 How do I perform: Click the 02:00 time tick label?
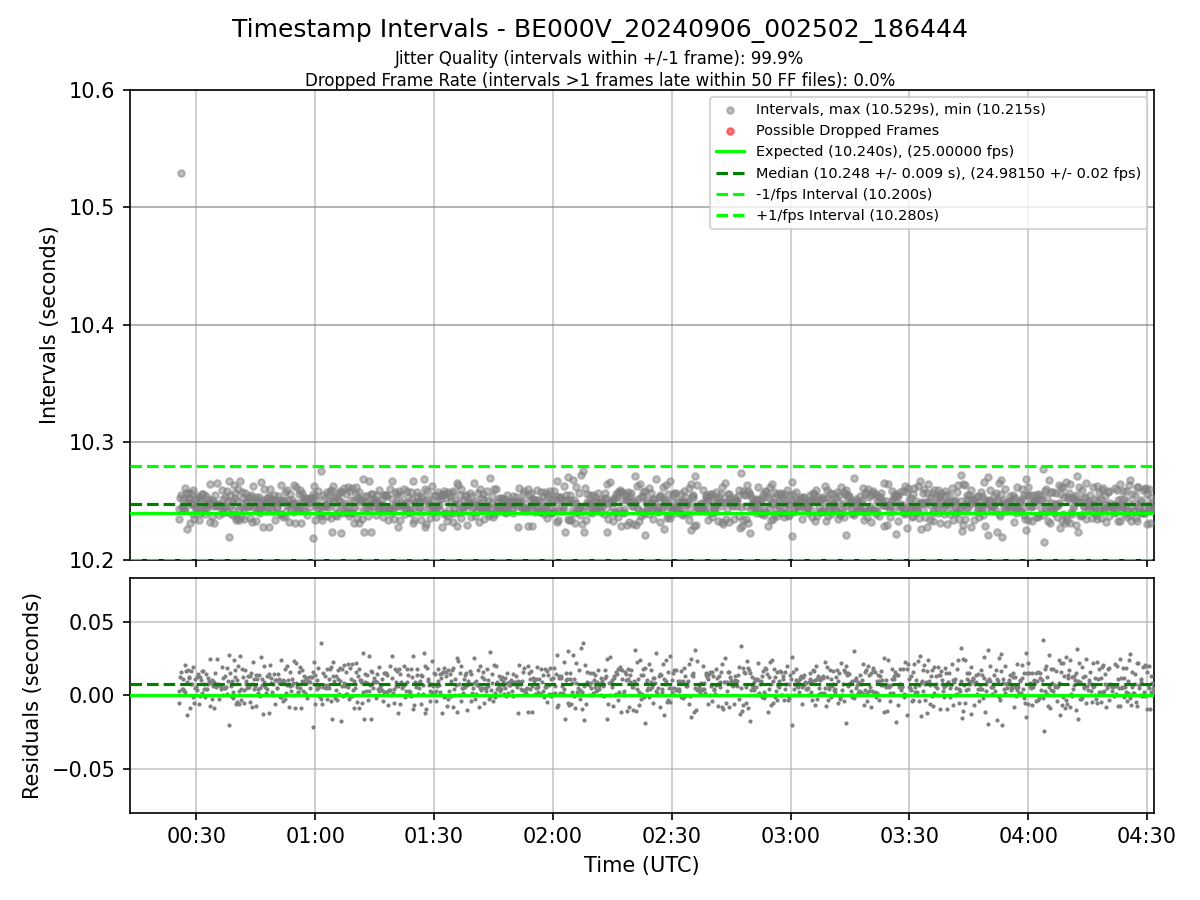(x=553, y=835)
